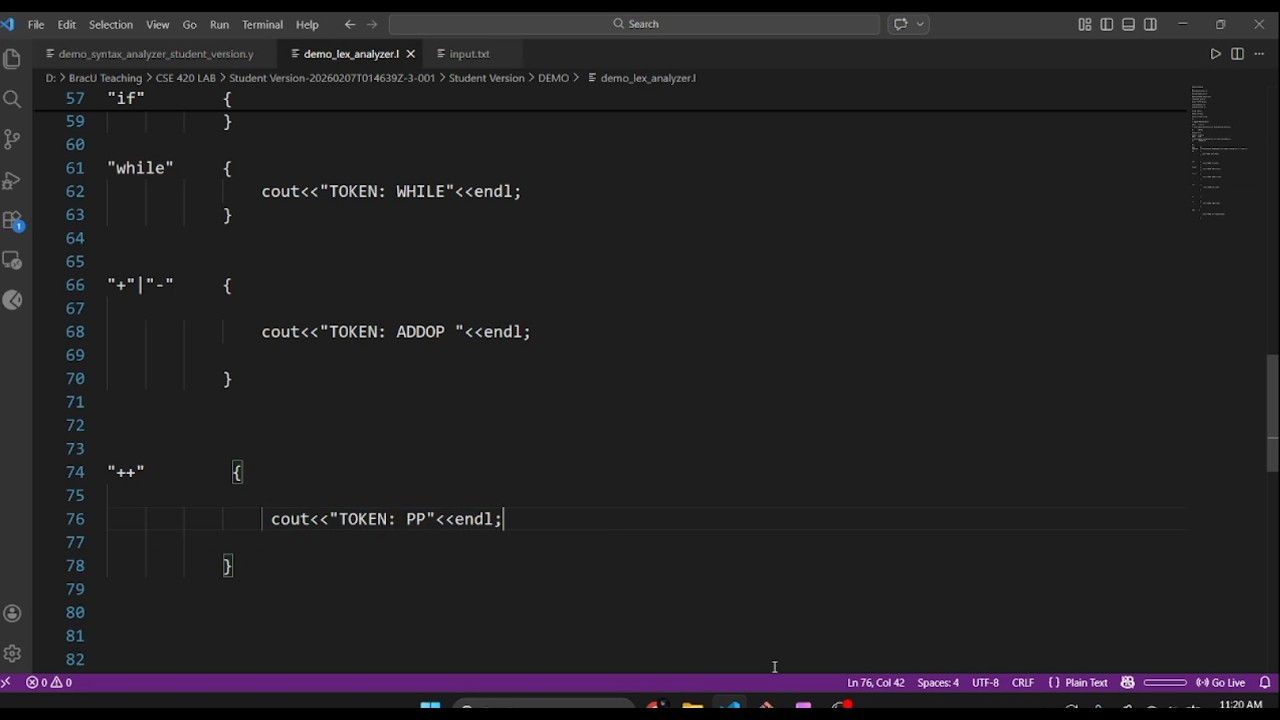Viewport: 1280px width, 720px height.
Task: Open the Student Version-20260207 breadcrumb
Action: tap(332, 78)
